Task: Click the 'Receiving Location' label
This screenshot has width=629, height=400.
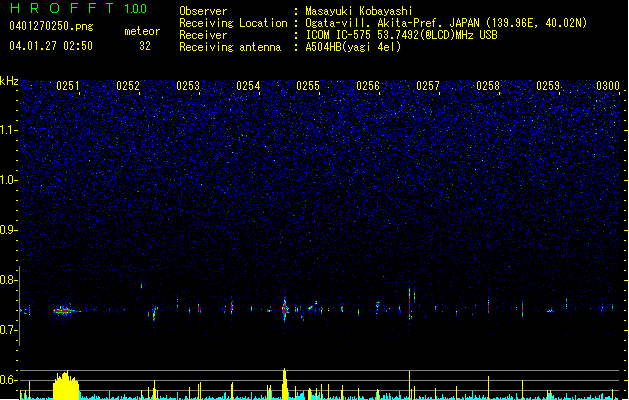Action: tap(233, 23)
